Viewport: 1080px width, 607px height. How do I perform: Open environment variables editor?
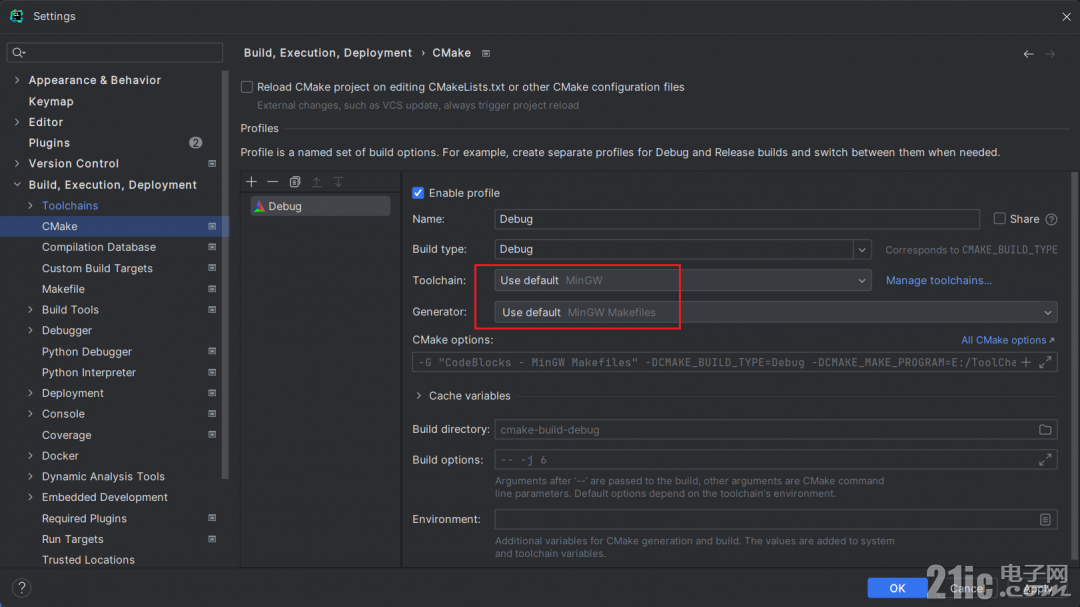1045,519
